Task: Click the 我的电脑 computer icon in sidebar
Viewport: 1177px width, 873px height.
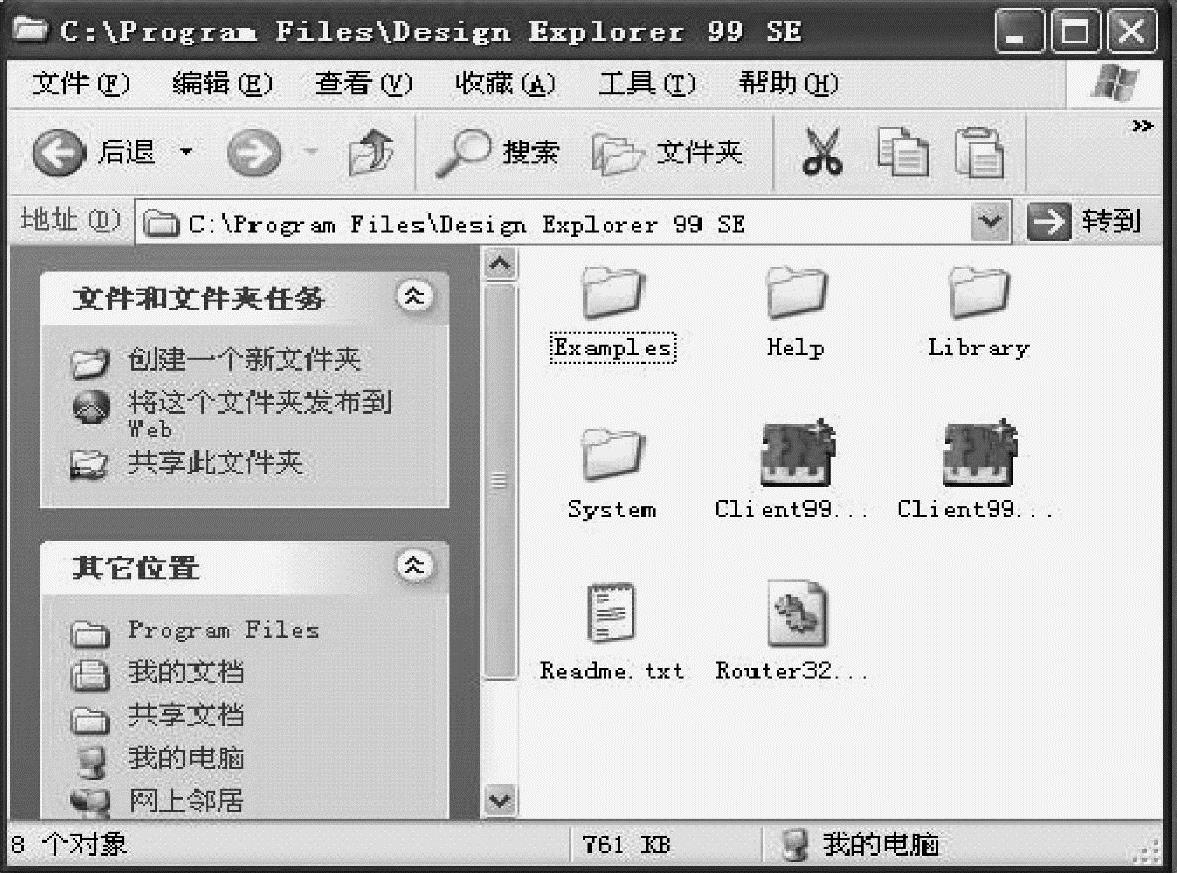Action: click(x=91, y=761)
